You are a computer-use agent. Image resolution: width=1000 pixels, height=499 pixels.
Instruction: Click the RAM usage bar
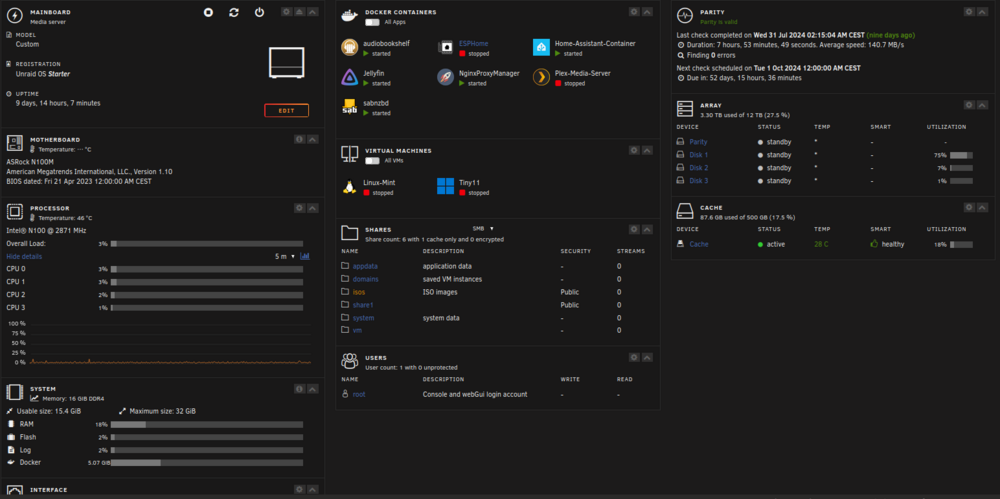point(207,424)
